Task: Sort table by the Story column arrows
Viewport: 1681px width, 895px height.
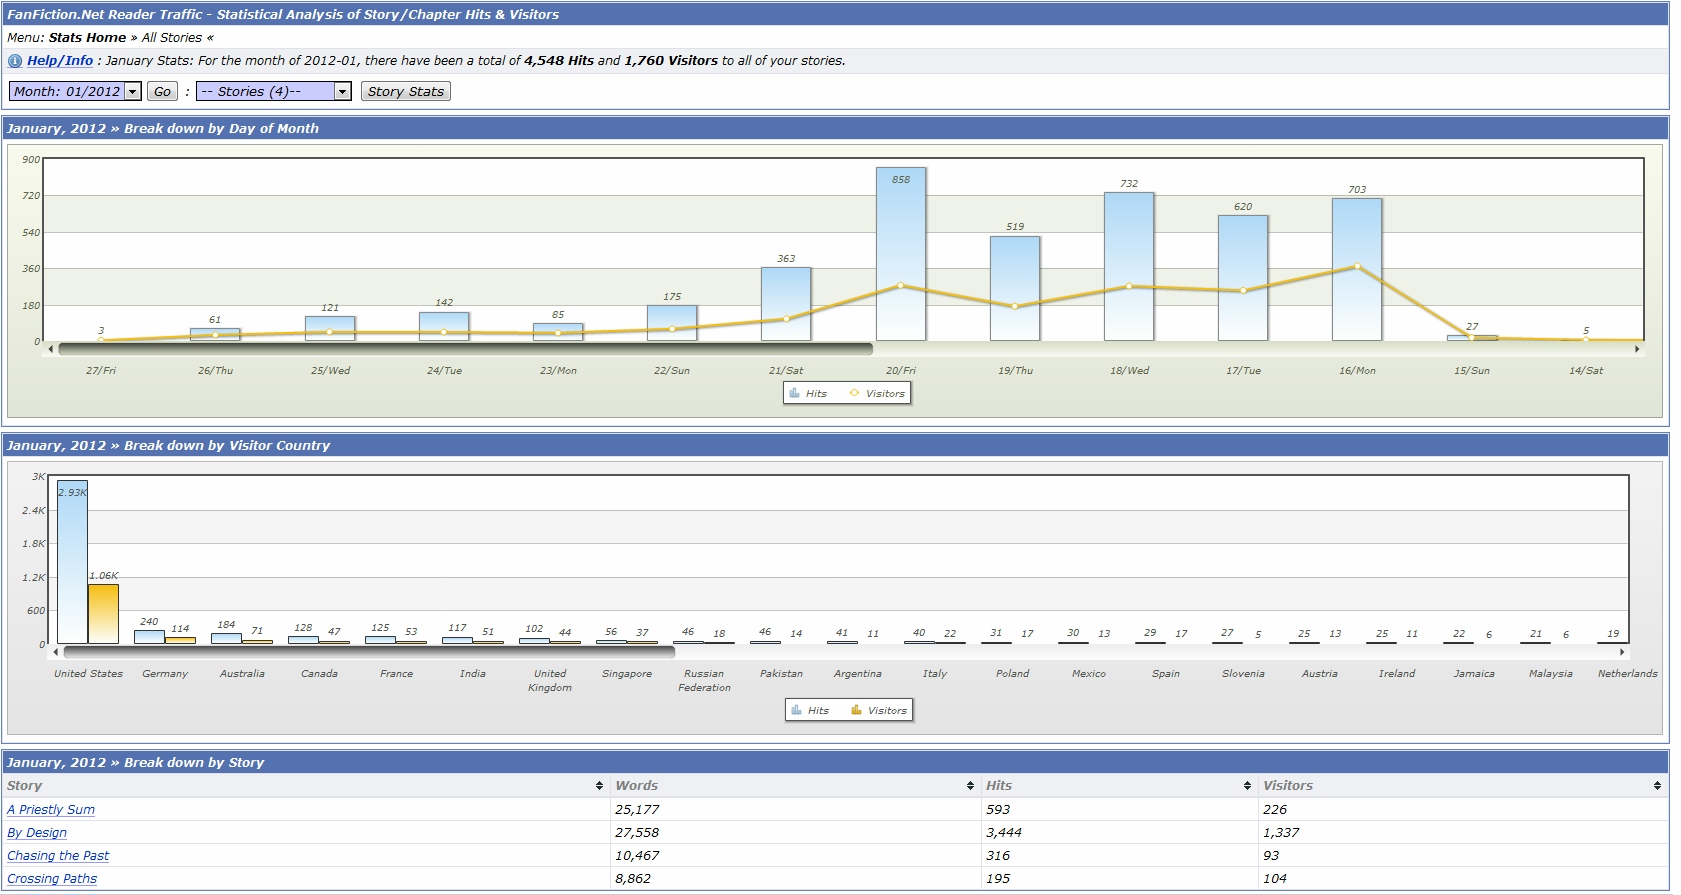Action: [599, 786]
